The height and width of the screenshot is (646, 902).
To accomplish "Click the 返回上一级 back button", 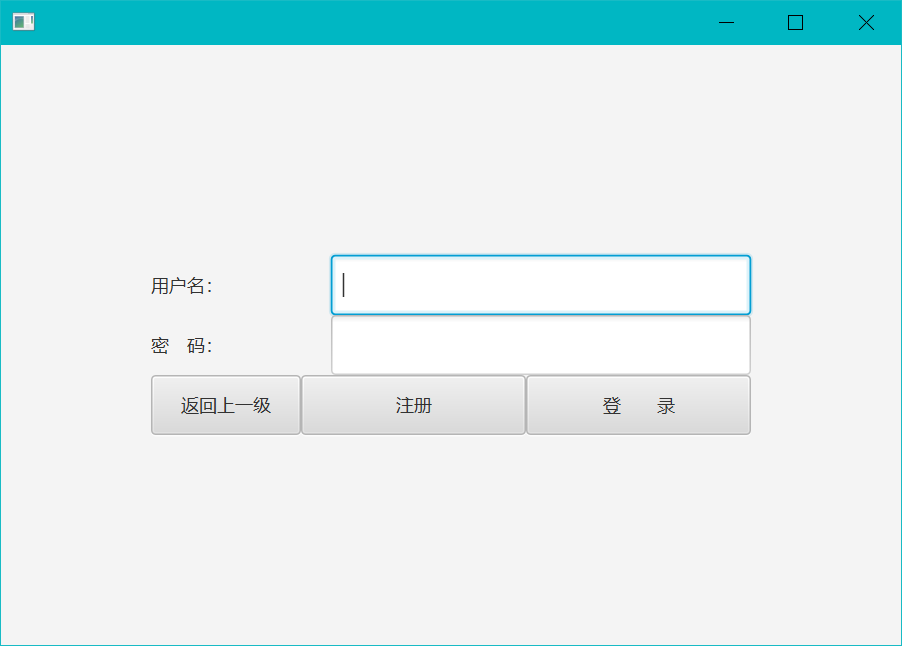I will click(226, 405).
